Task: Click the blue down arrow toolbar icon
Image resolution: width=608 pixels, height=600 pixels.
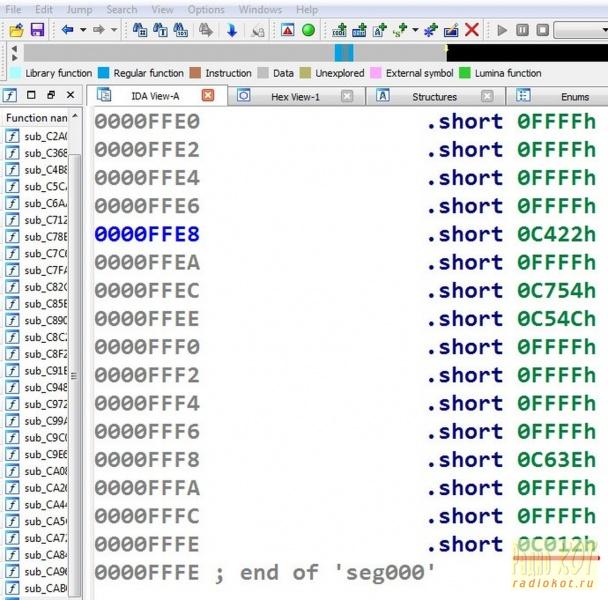Action: coord(231,30)
